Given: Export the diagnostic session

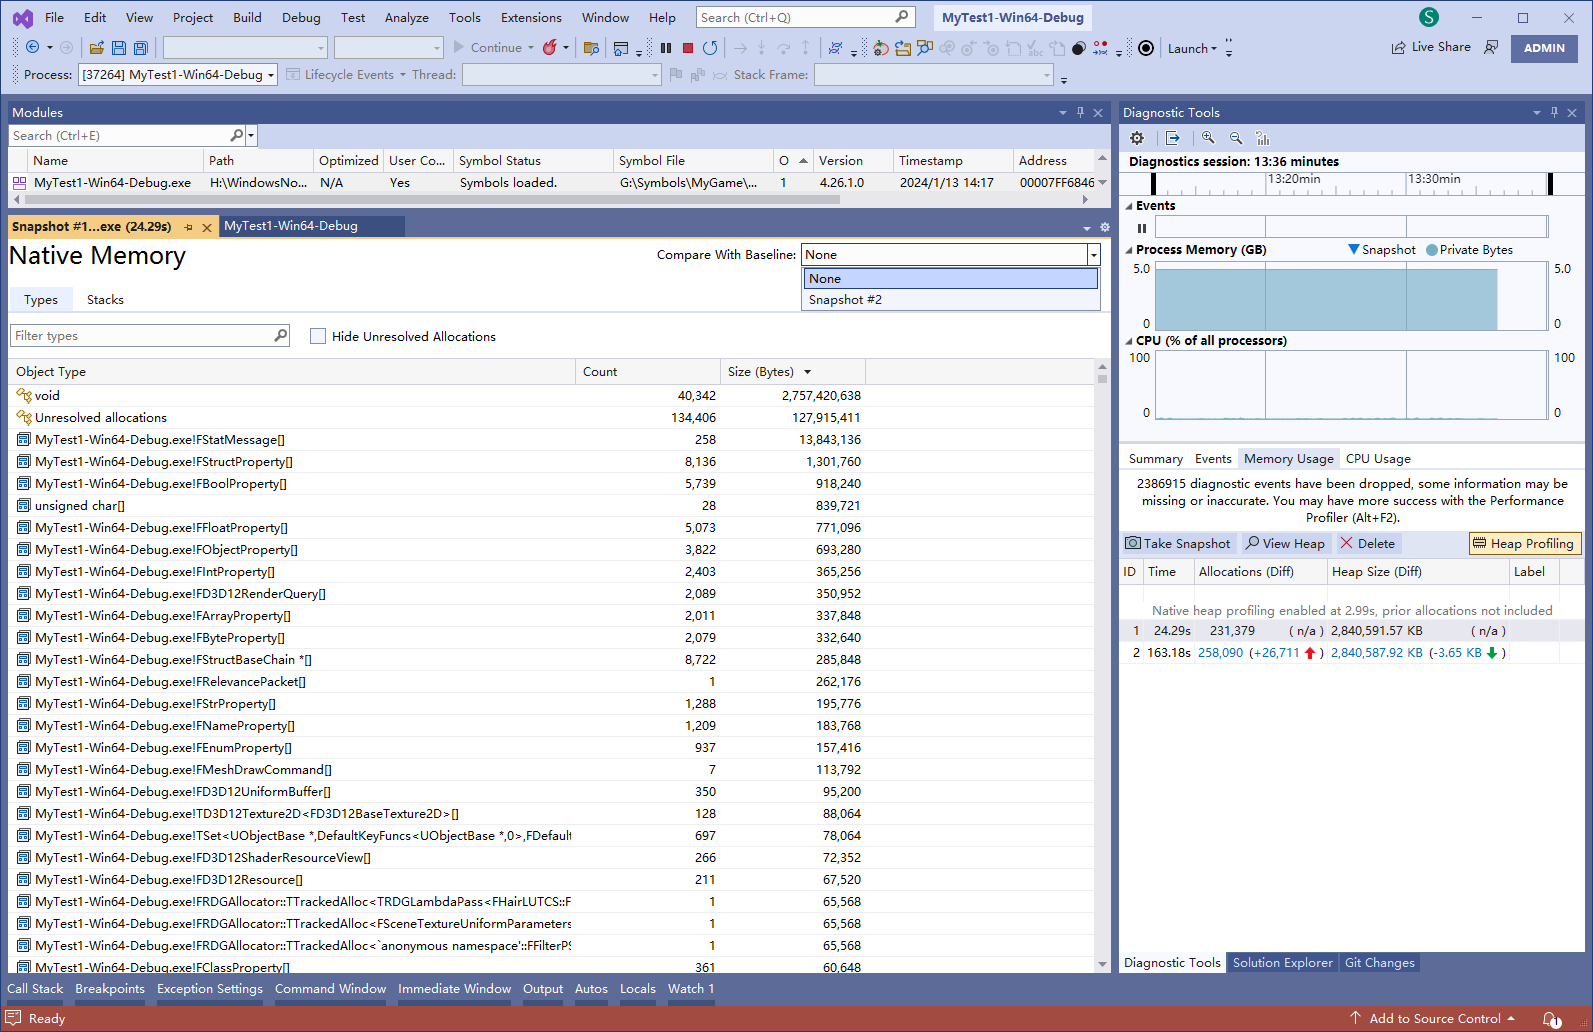Looking at the screenshot, I should [1173, 138].
